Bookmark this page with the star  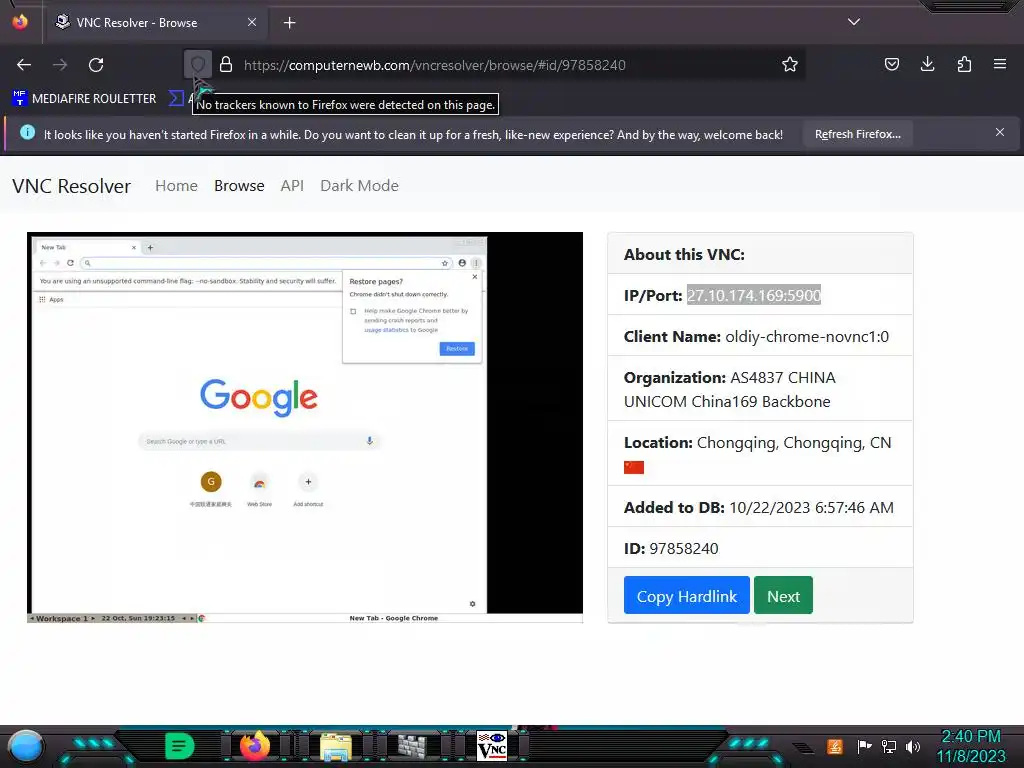(x=790, y=65)
